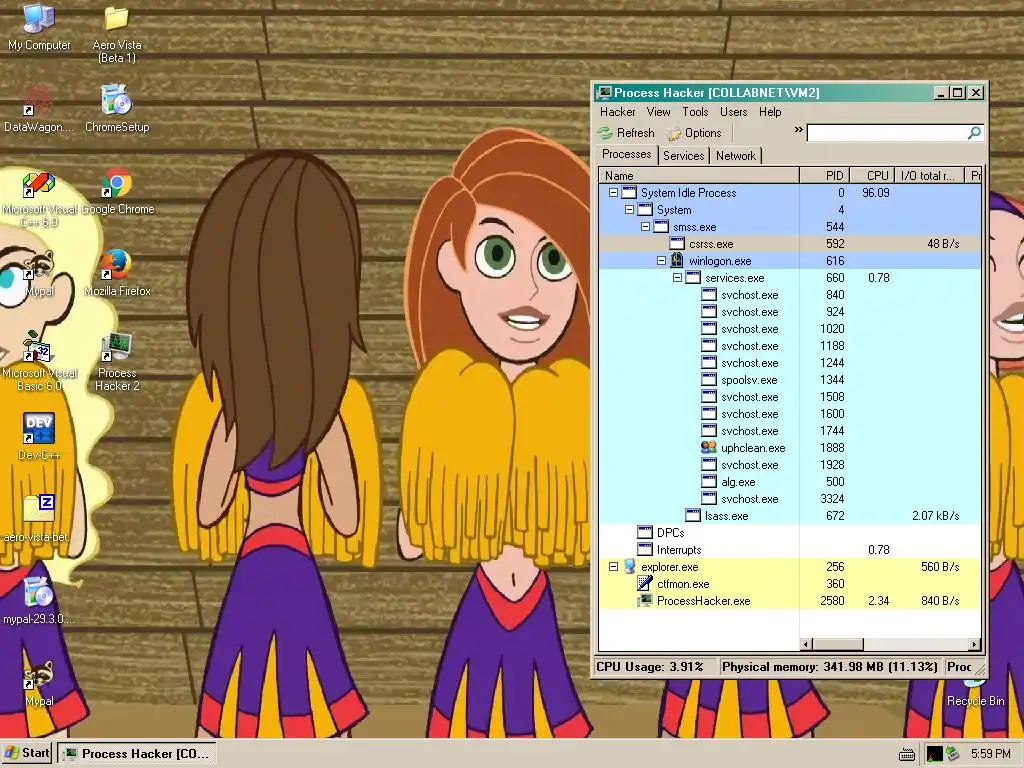Click the horizontal scrollbar thumb
Image resolution: width=1024 pixels, height=768 pixels.
(x=838, y=644)
